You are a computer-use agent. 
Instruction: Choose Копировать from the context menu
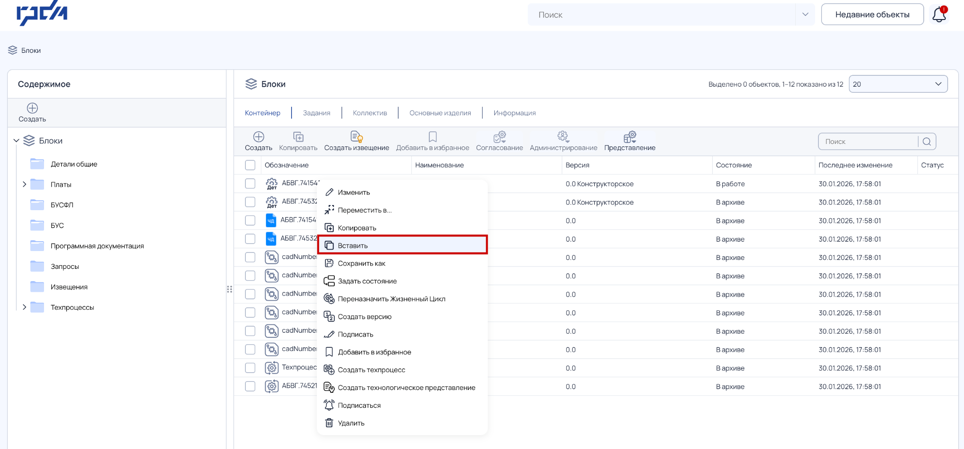pyautogui.click(x=402, y=228)
